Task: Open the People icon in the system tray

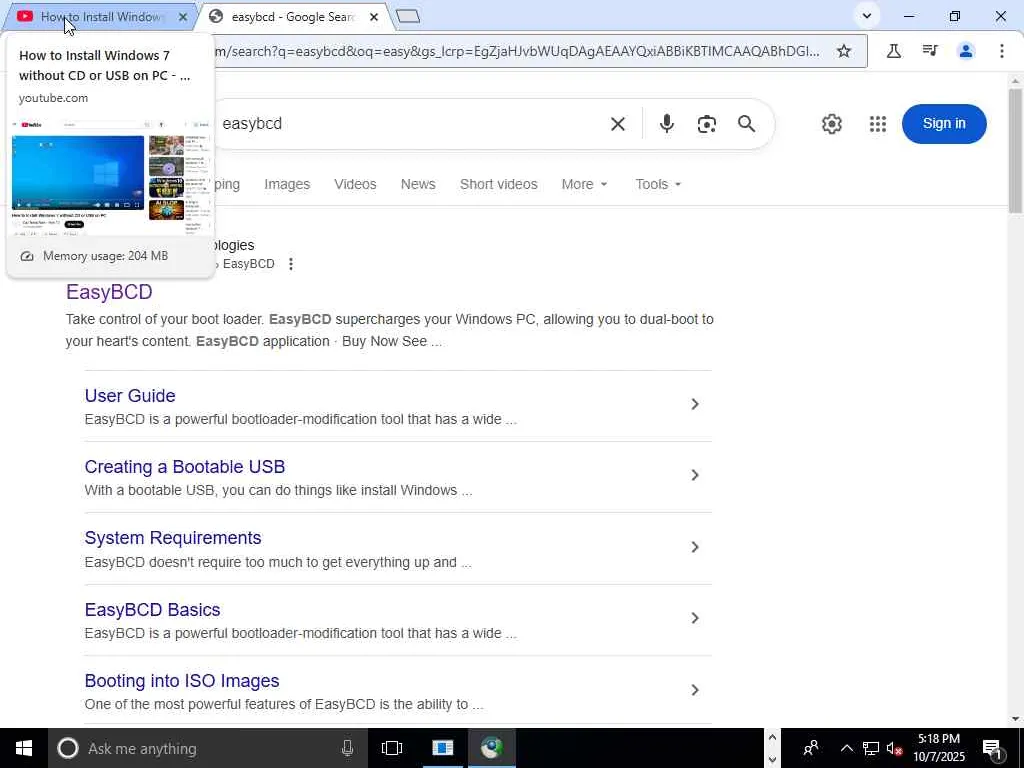Action: [x=811, y=748]
